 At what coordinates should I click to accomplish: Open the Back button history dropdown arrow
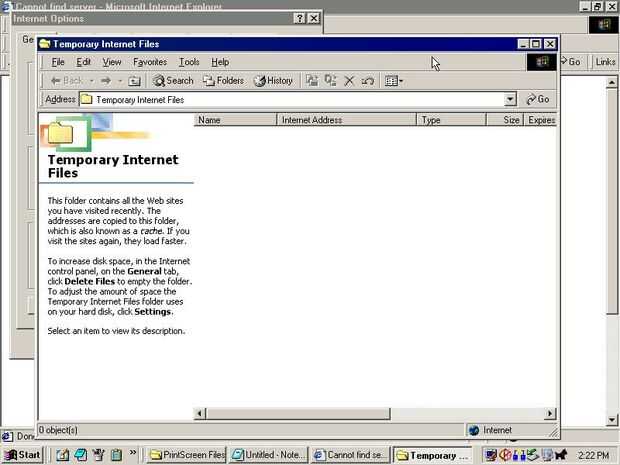(91, 81)
